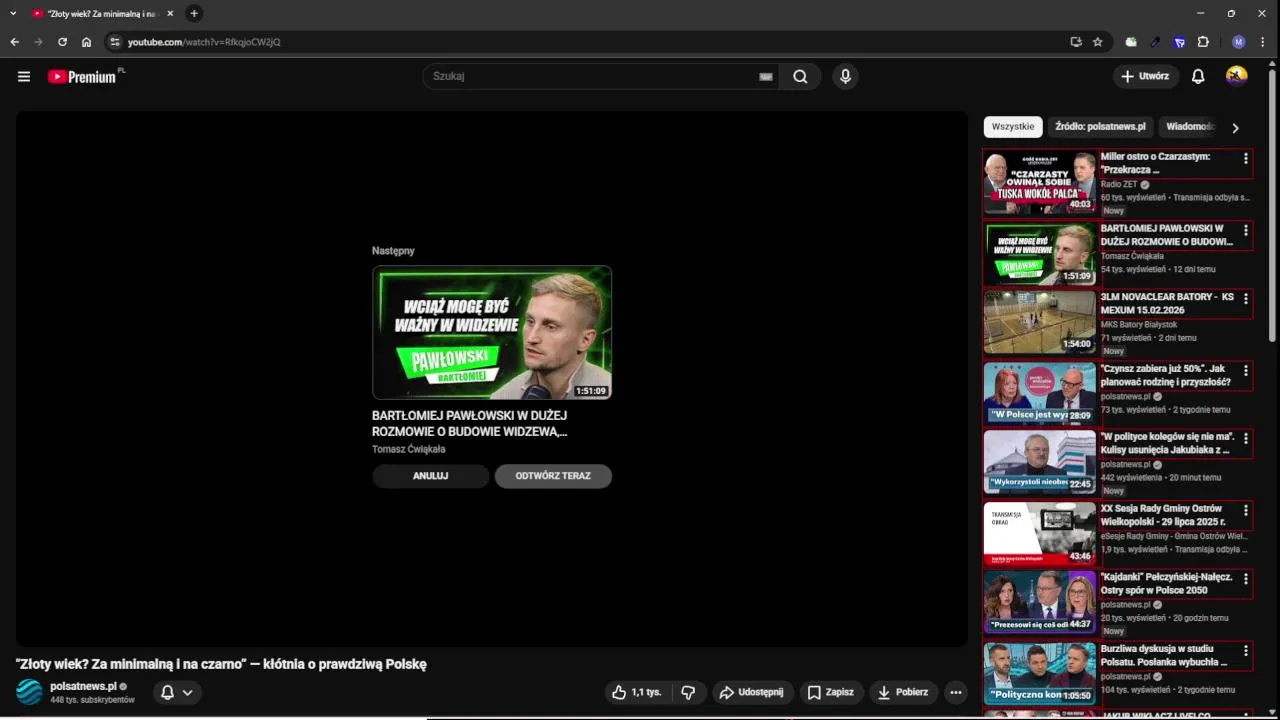Screen dimensions: 1280x720
Task: Click the cast/install screen icon in address bar
Action: click(x=1076, y=42)
